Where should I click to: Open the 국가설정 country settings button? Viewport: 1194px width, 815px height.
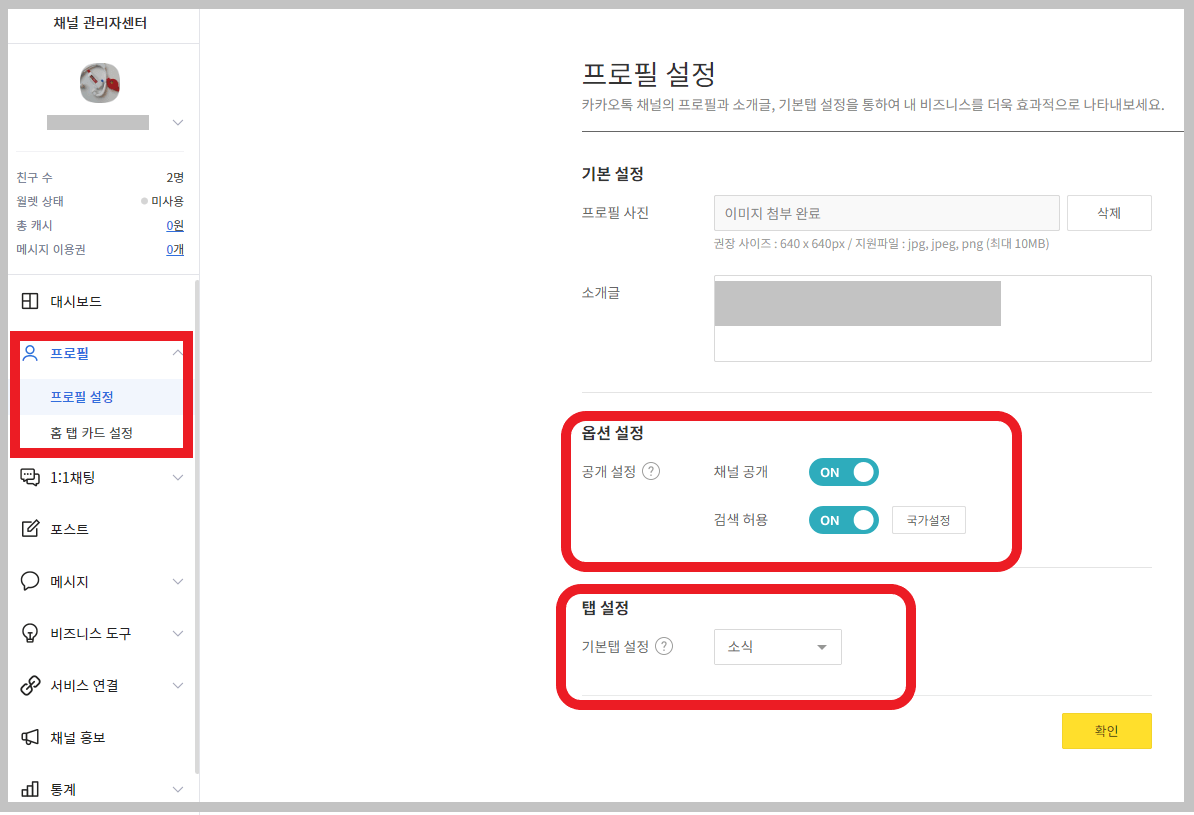click(x=928, y=519)
